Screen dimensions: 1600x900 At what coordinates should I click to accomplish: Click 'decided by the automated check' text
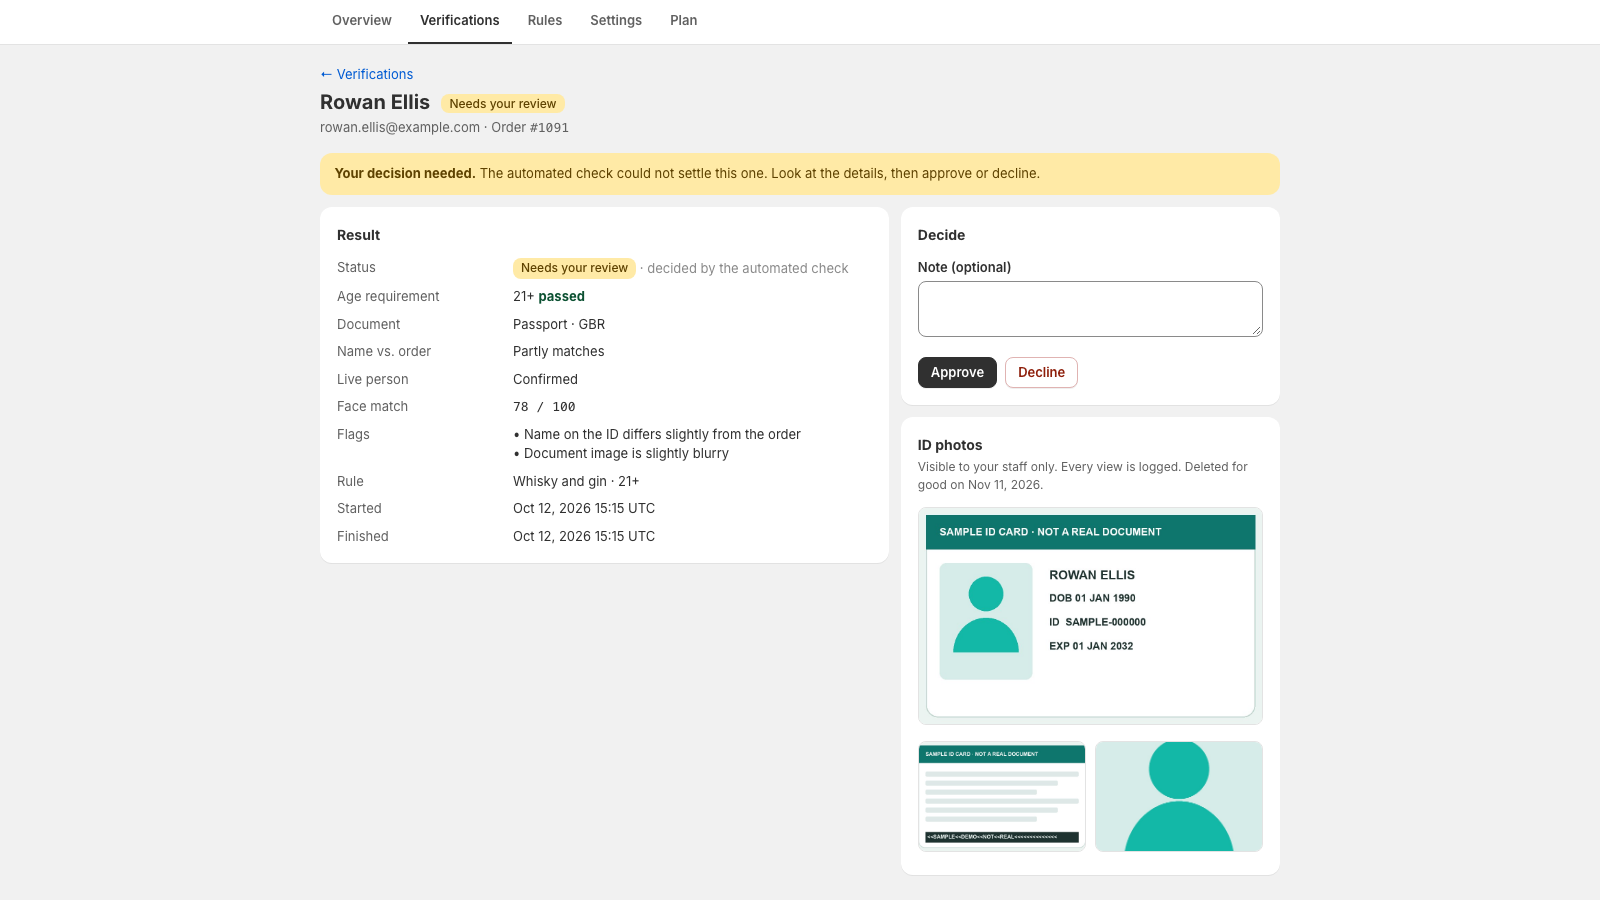[748, 268]
